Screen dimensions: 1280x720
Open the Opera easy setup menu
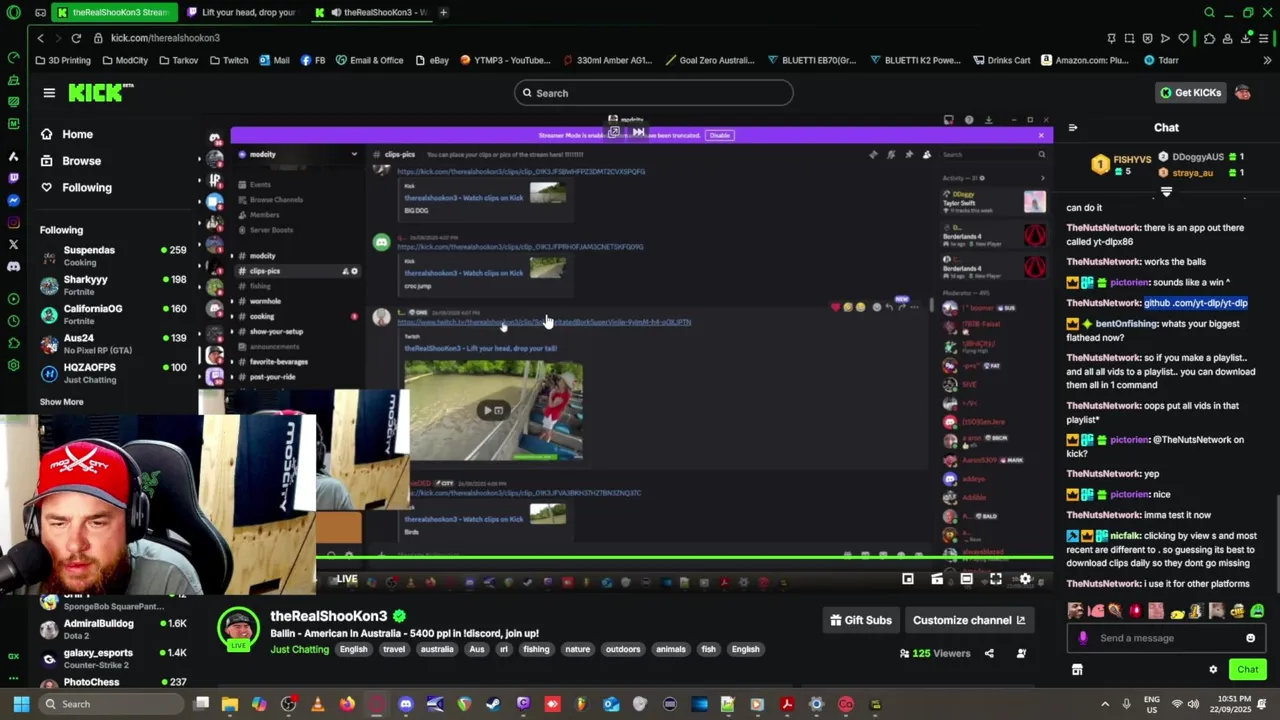(1265, 38)
